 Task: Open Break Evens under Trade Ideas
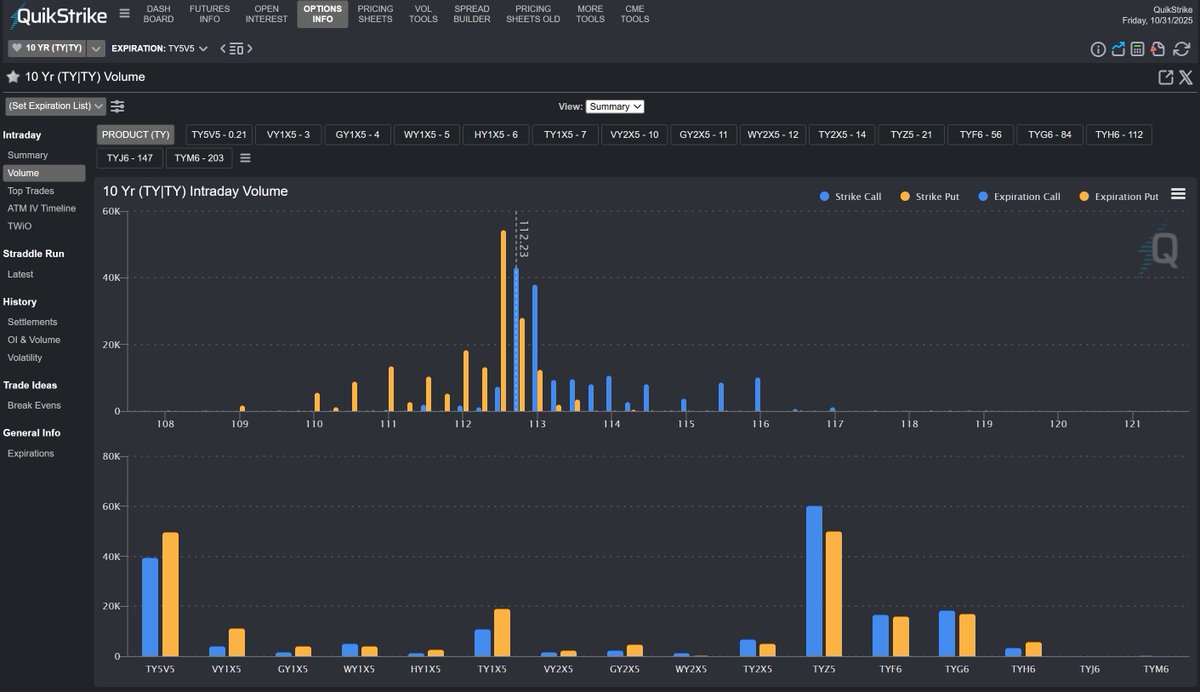point(32,405)
